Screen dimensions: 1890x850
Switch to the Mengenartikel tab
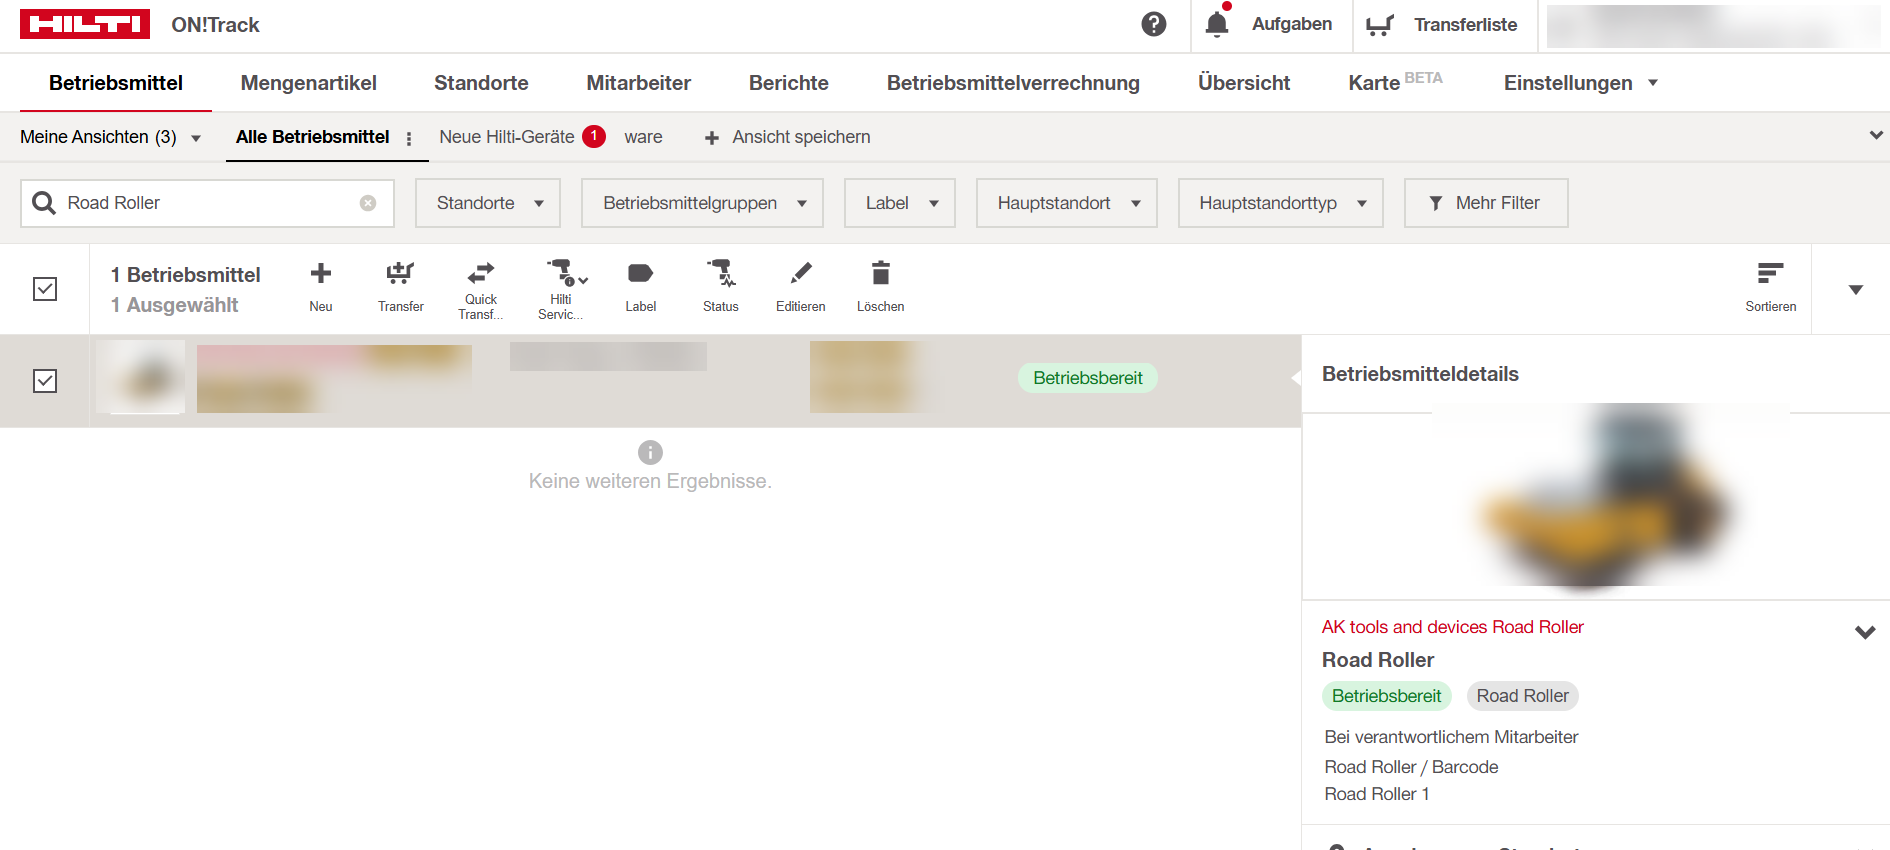[x=309, y=83]
